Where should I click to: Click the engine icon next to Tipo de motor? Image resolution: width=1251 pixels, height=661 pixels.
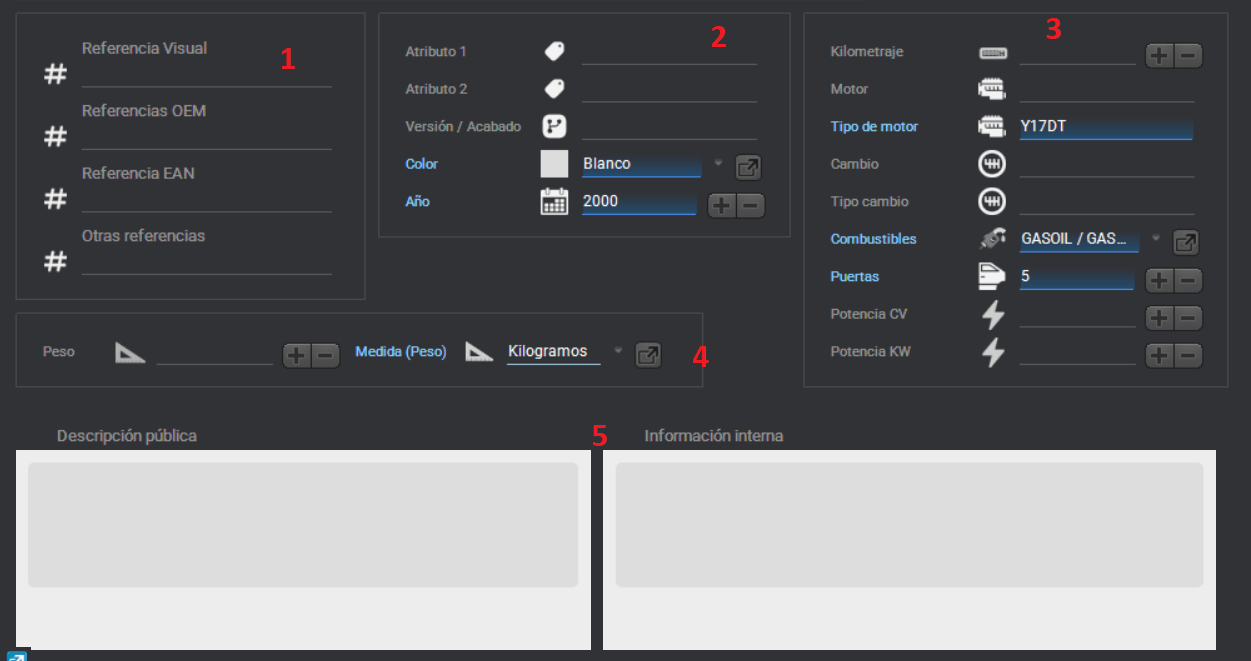[992, 127]
